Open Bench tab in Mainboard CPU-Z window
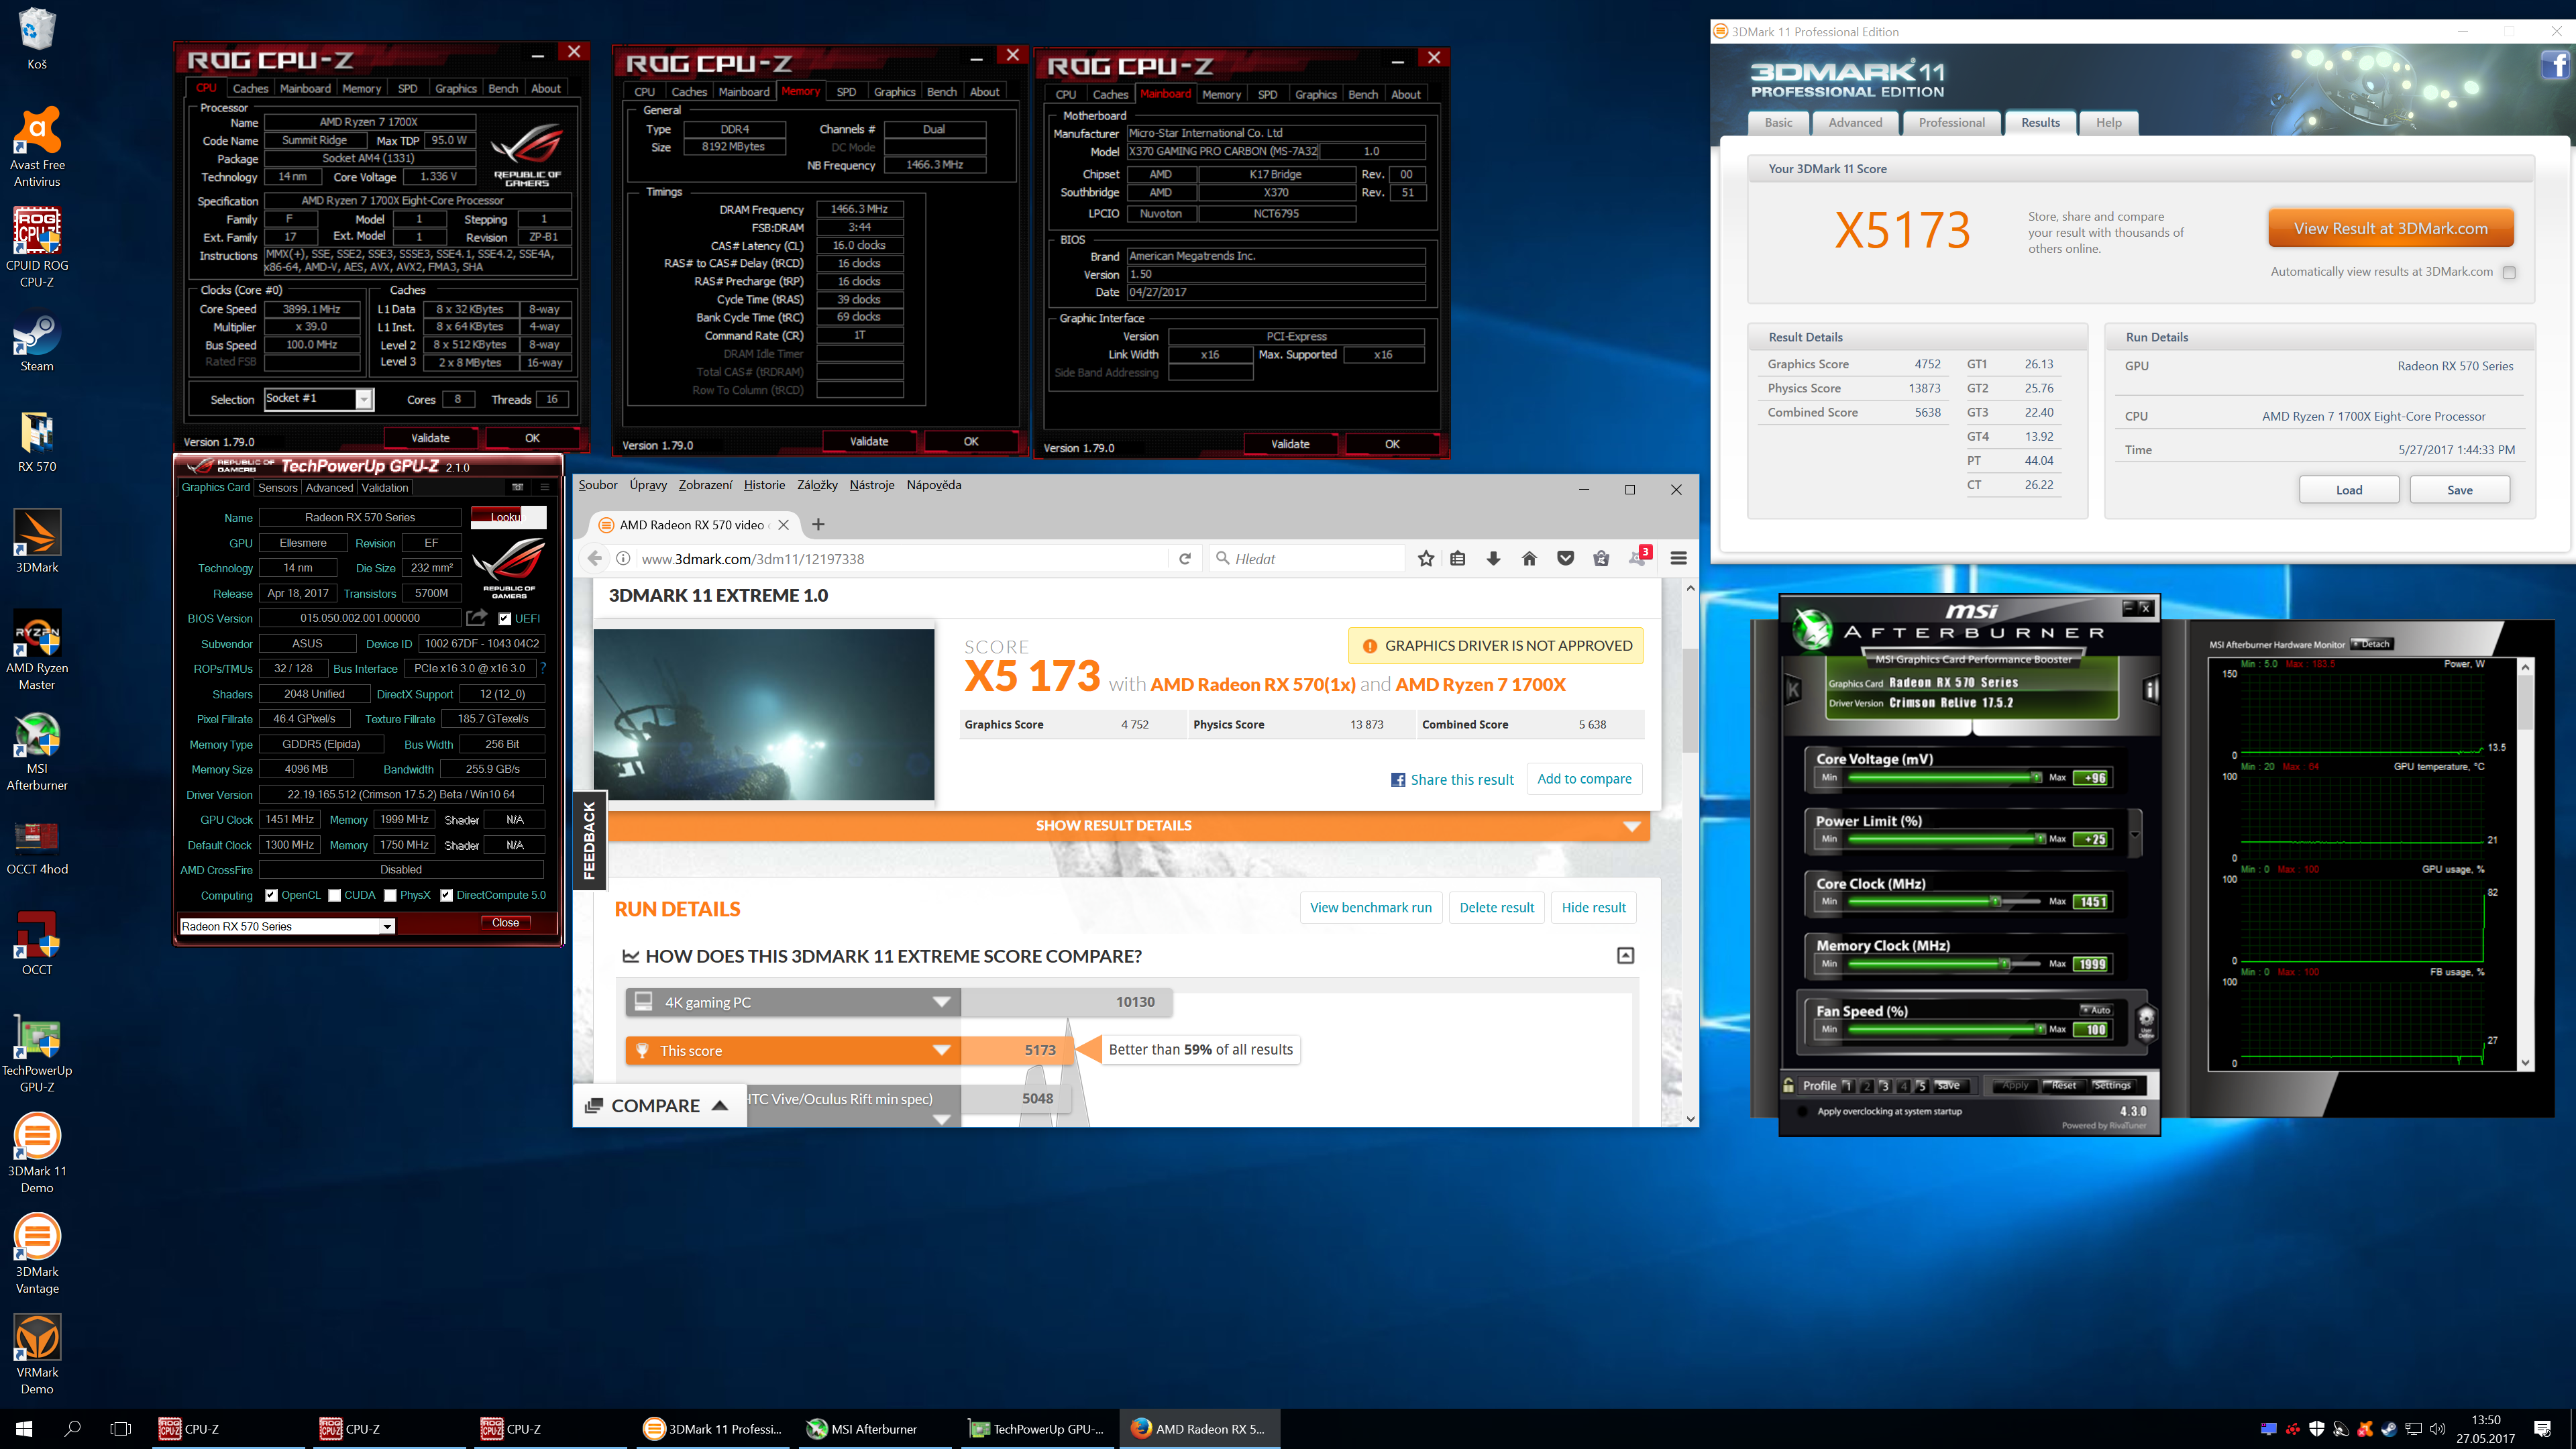The image size is (2576, 1449). tap(1363, 94)
